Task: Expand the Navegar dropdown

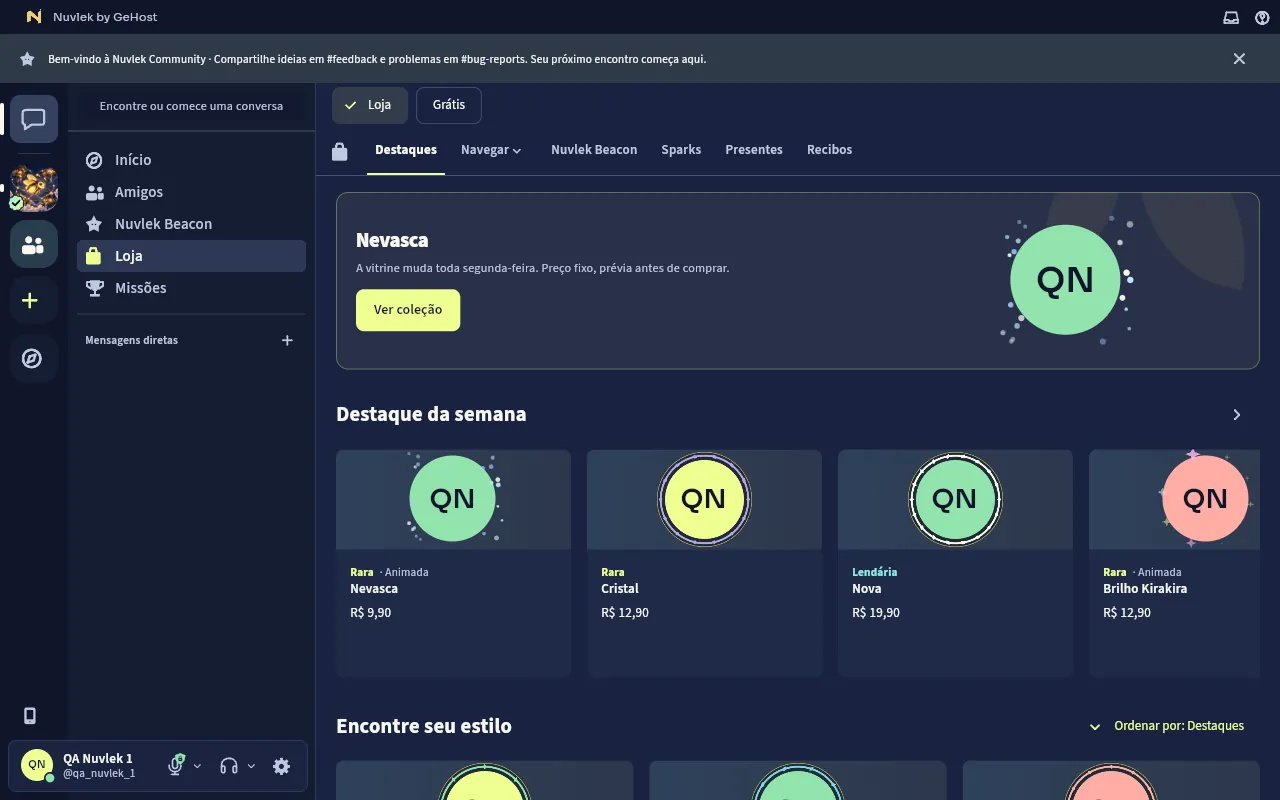Action: pyautogui.click(x=491, y=150)
